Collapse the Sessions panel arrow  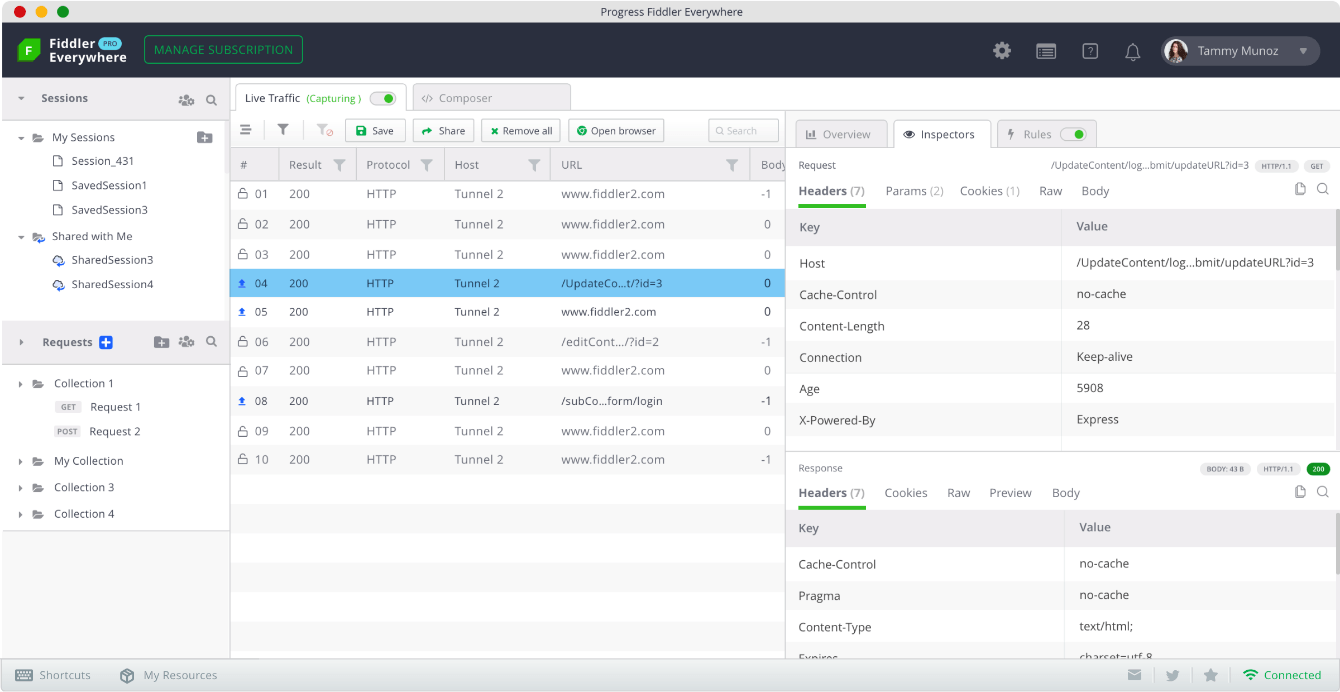click(x=21, y=99)
